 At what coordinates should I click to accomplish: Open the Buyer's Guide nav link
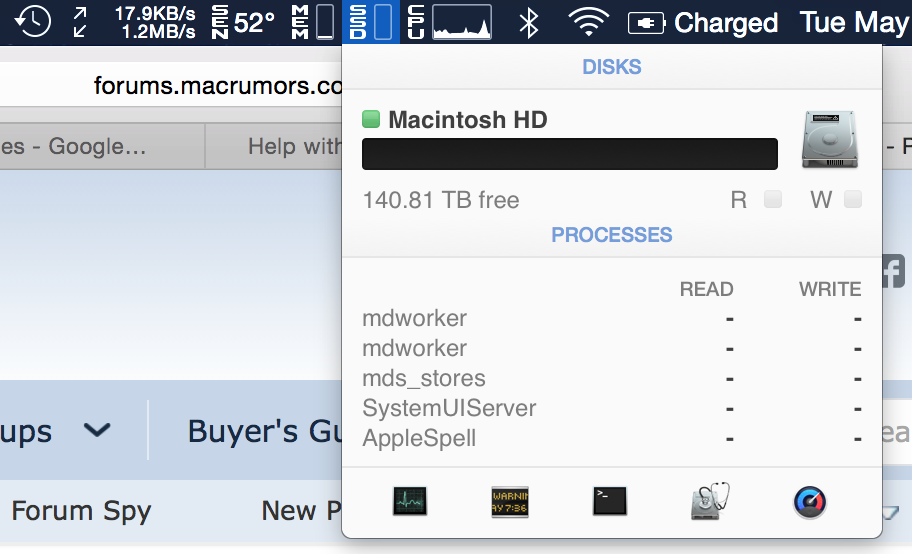point(265,432)
